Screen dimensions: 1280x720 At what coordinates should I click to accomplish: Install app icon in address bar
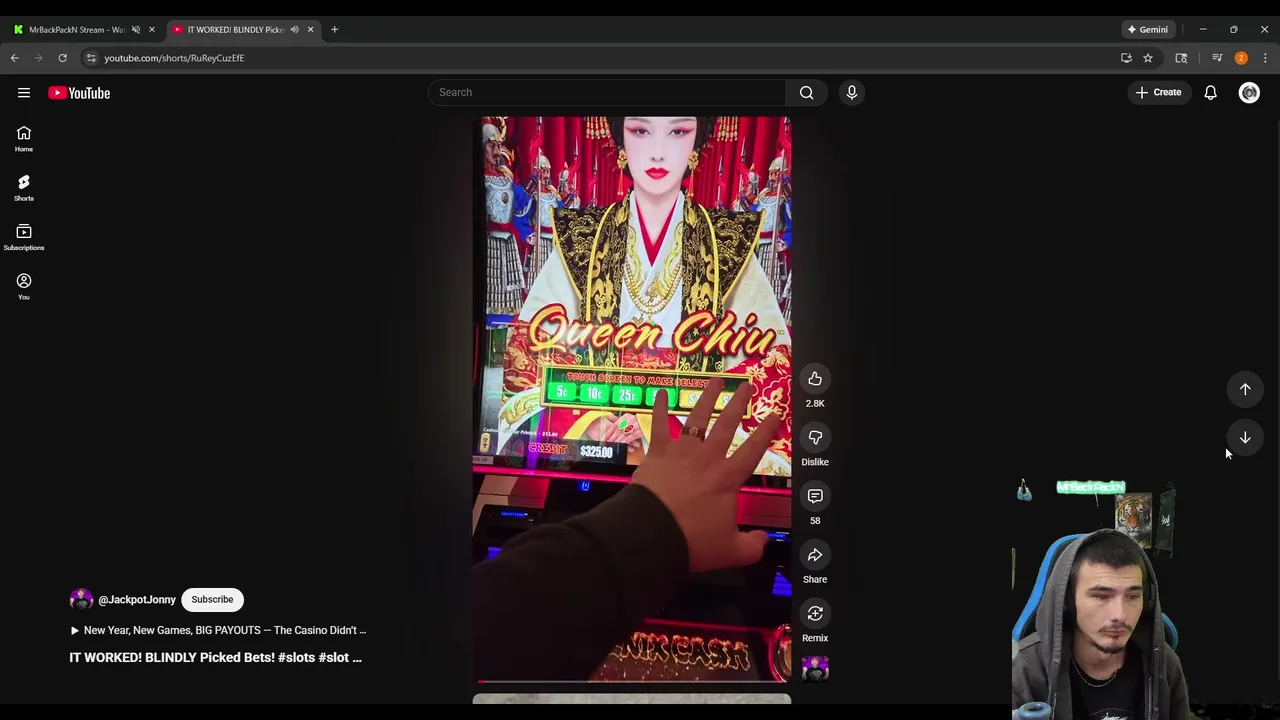tap(1126, 58)
